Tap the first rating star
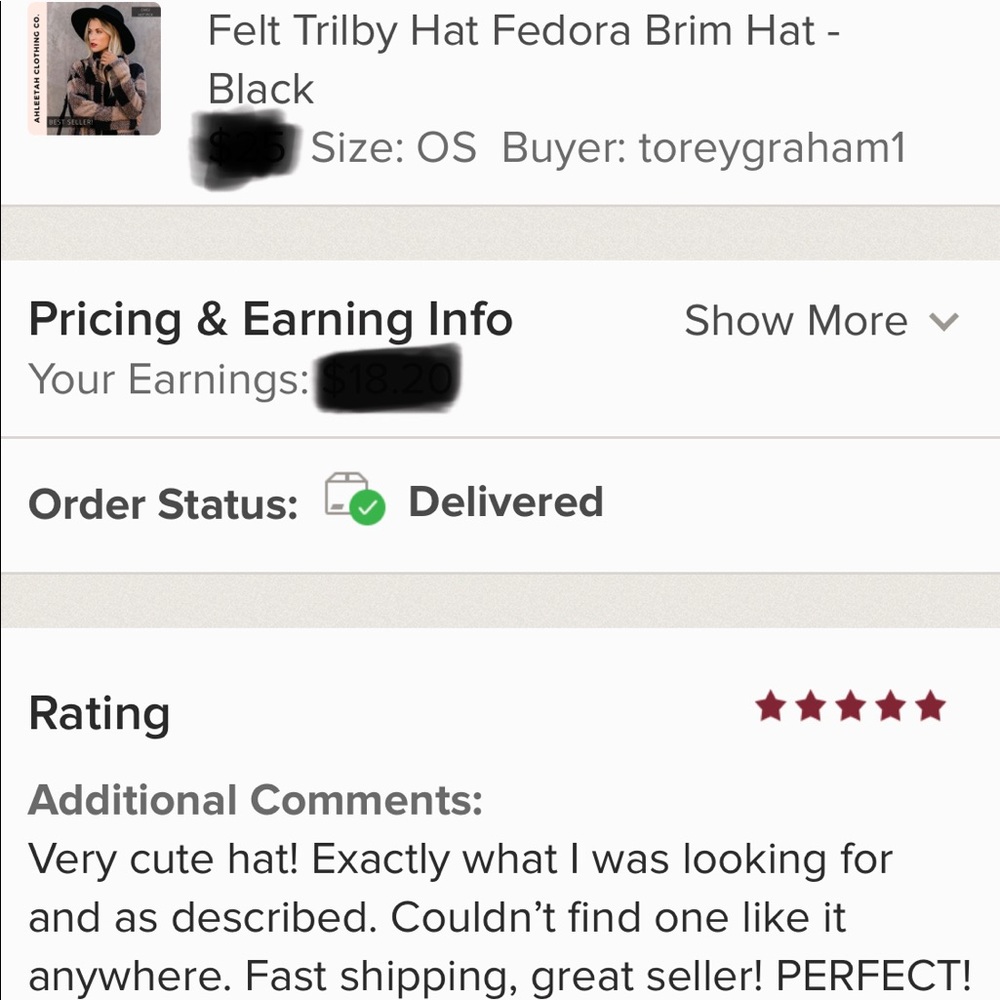1000x1000 pixels. (x=771, y=706)
